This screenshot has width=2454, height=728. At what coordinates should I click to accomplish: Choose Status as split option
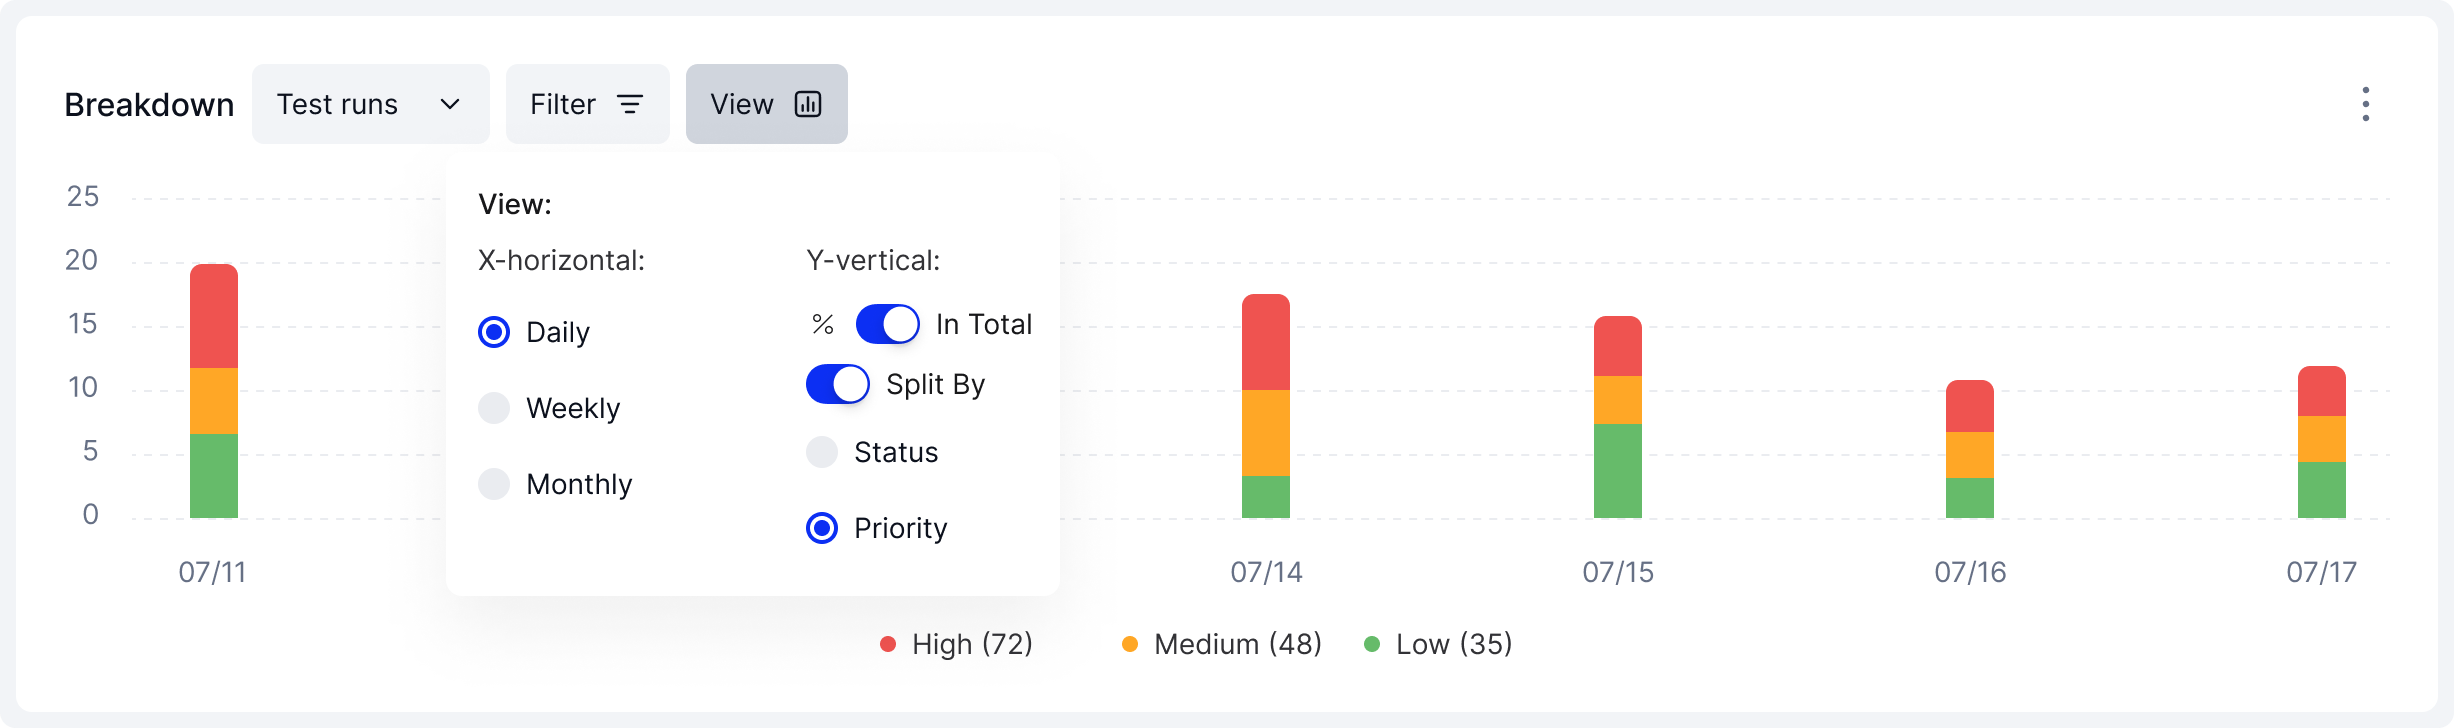[x=822, y=452]
